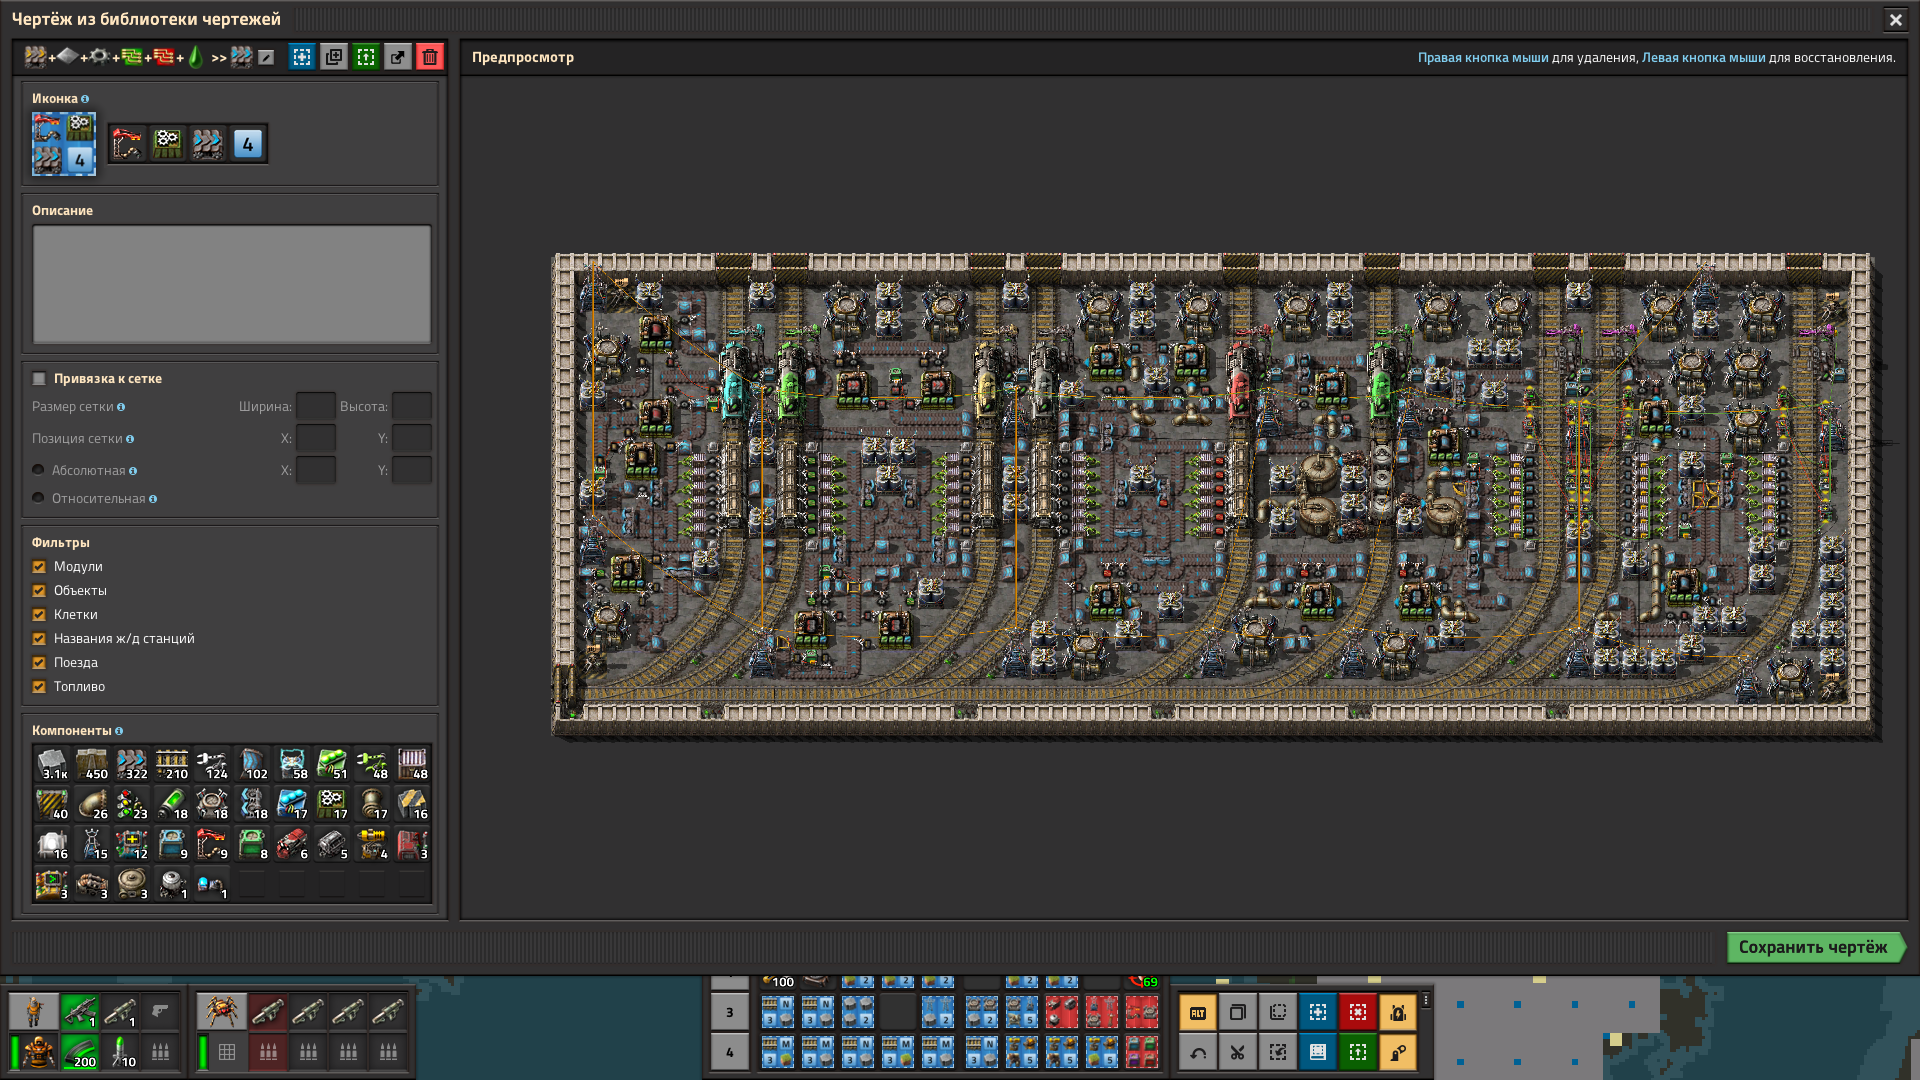This screenshot has height=1080, width=1920.
Task: Click the info icon beside Размер сетки
Action: click(x=121, y=407)
